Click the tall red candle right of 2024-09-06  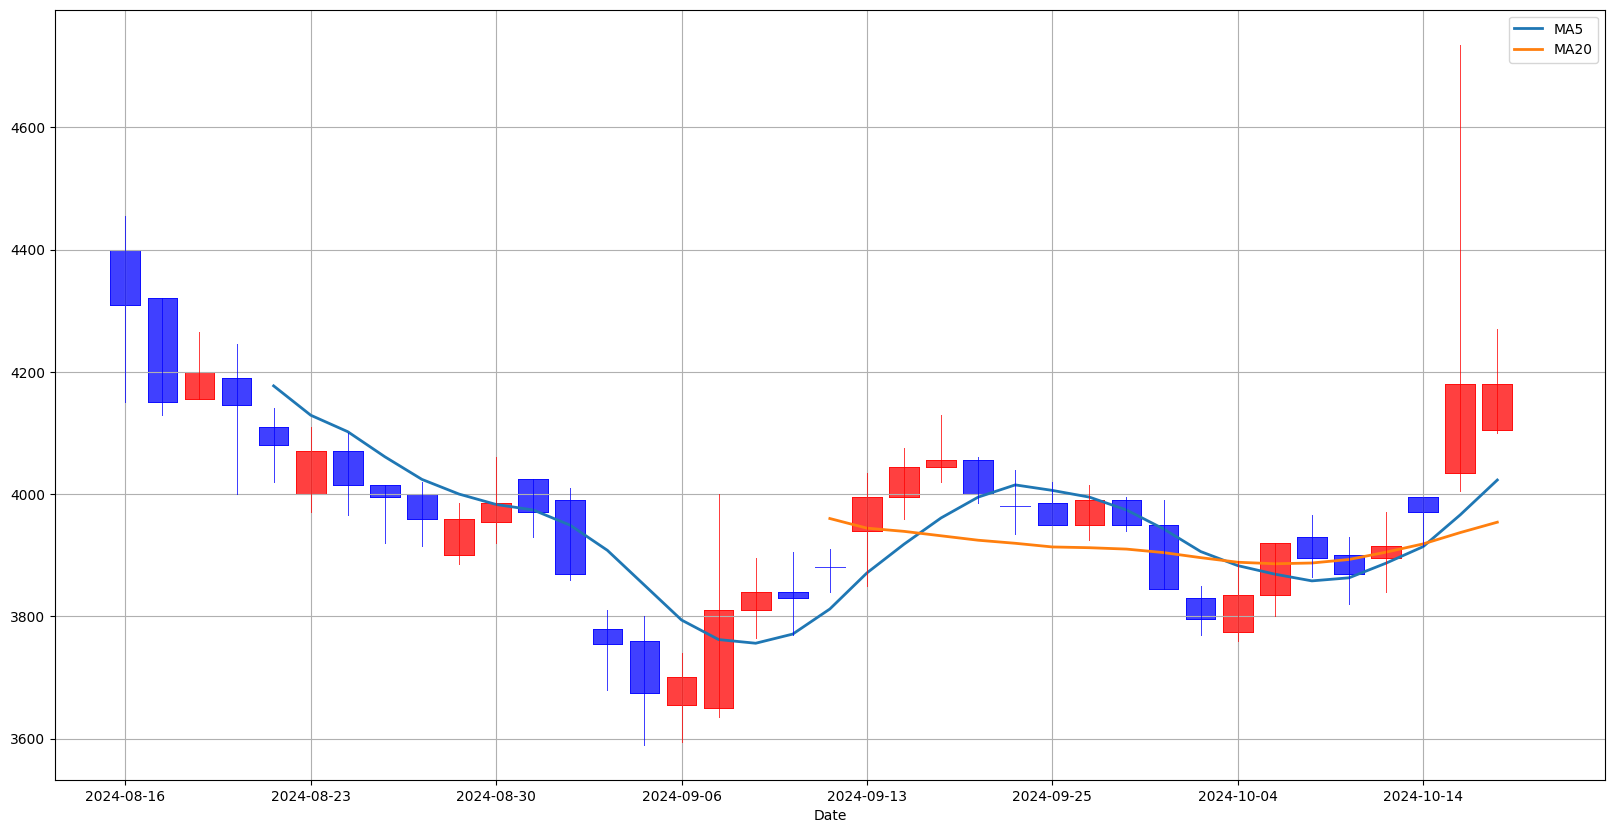click(719, 659)
